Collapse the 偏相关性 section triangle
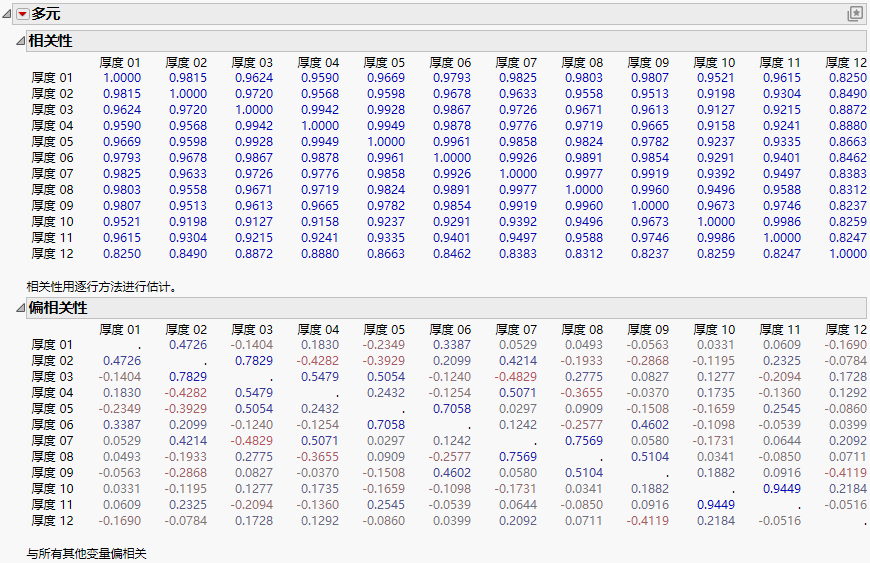This screenshot has width=870, height=563. 20,308
